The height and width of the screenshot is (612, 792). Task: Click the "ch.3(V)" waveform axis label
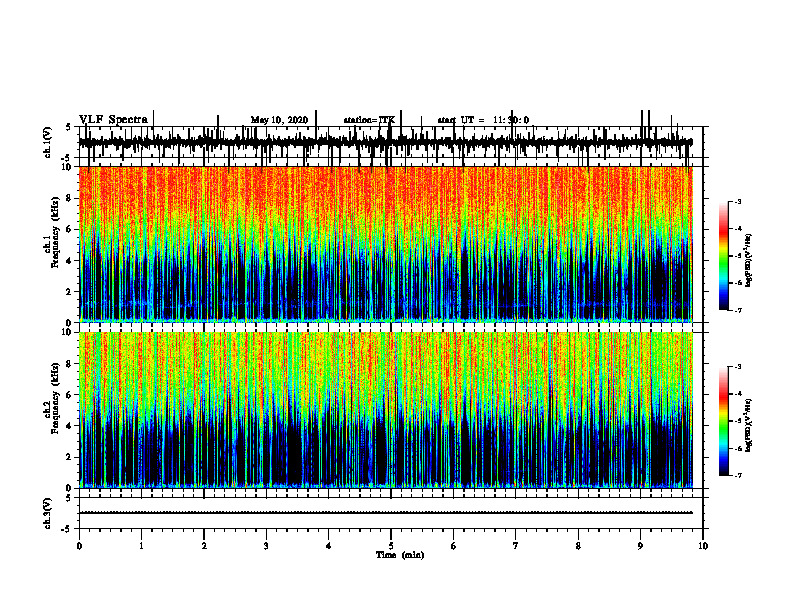(x=48, y=513)
